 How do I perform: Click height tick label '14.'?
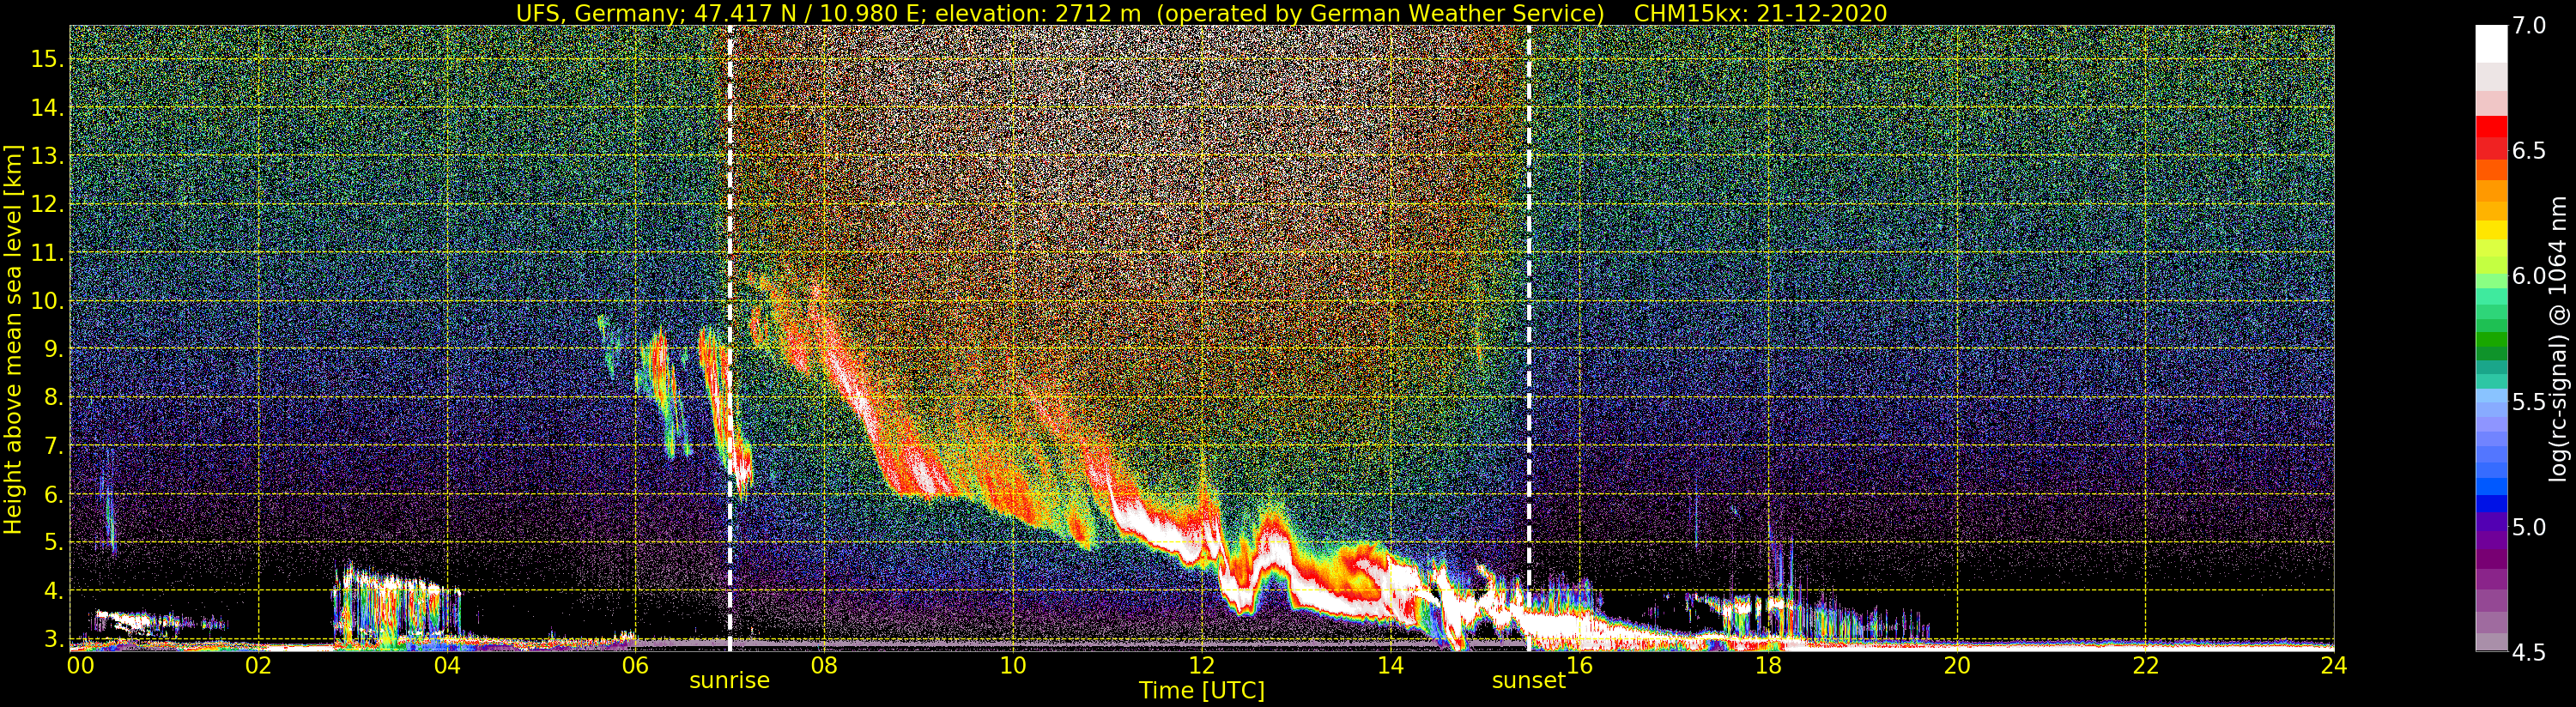pos(47,108)
